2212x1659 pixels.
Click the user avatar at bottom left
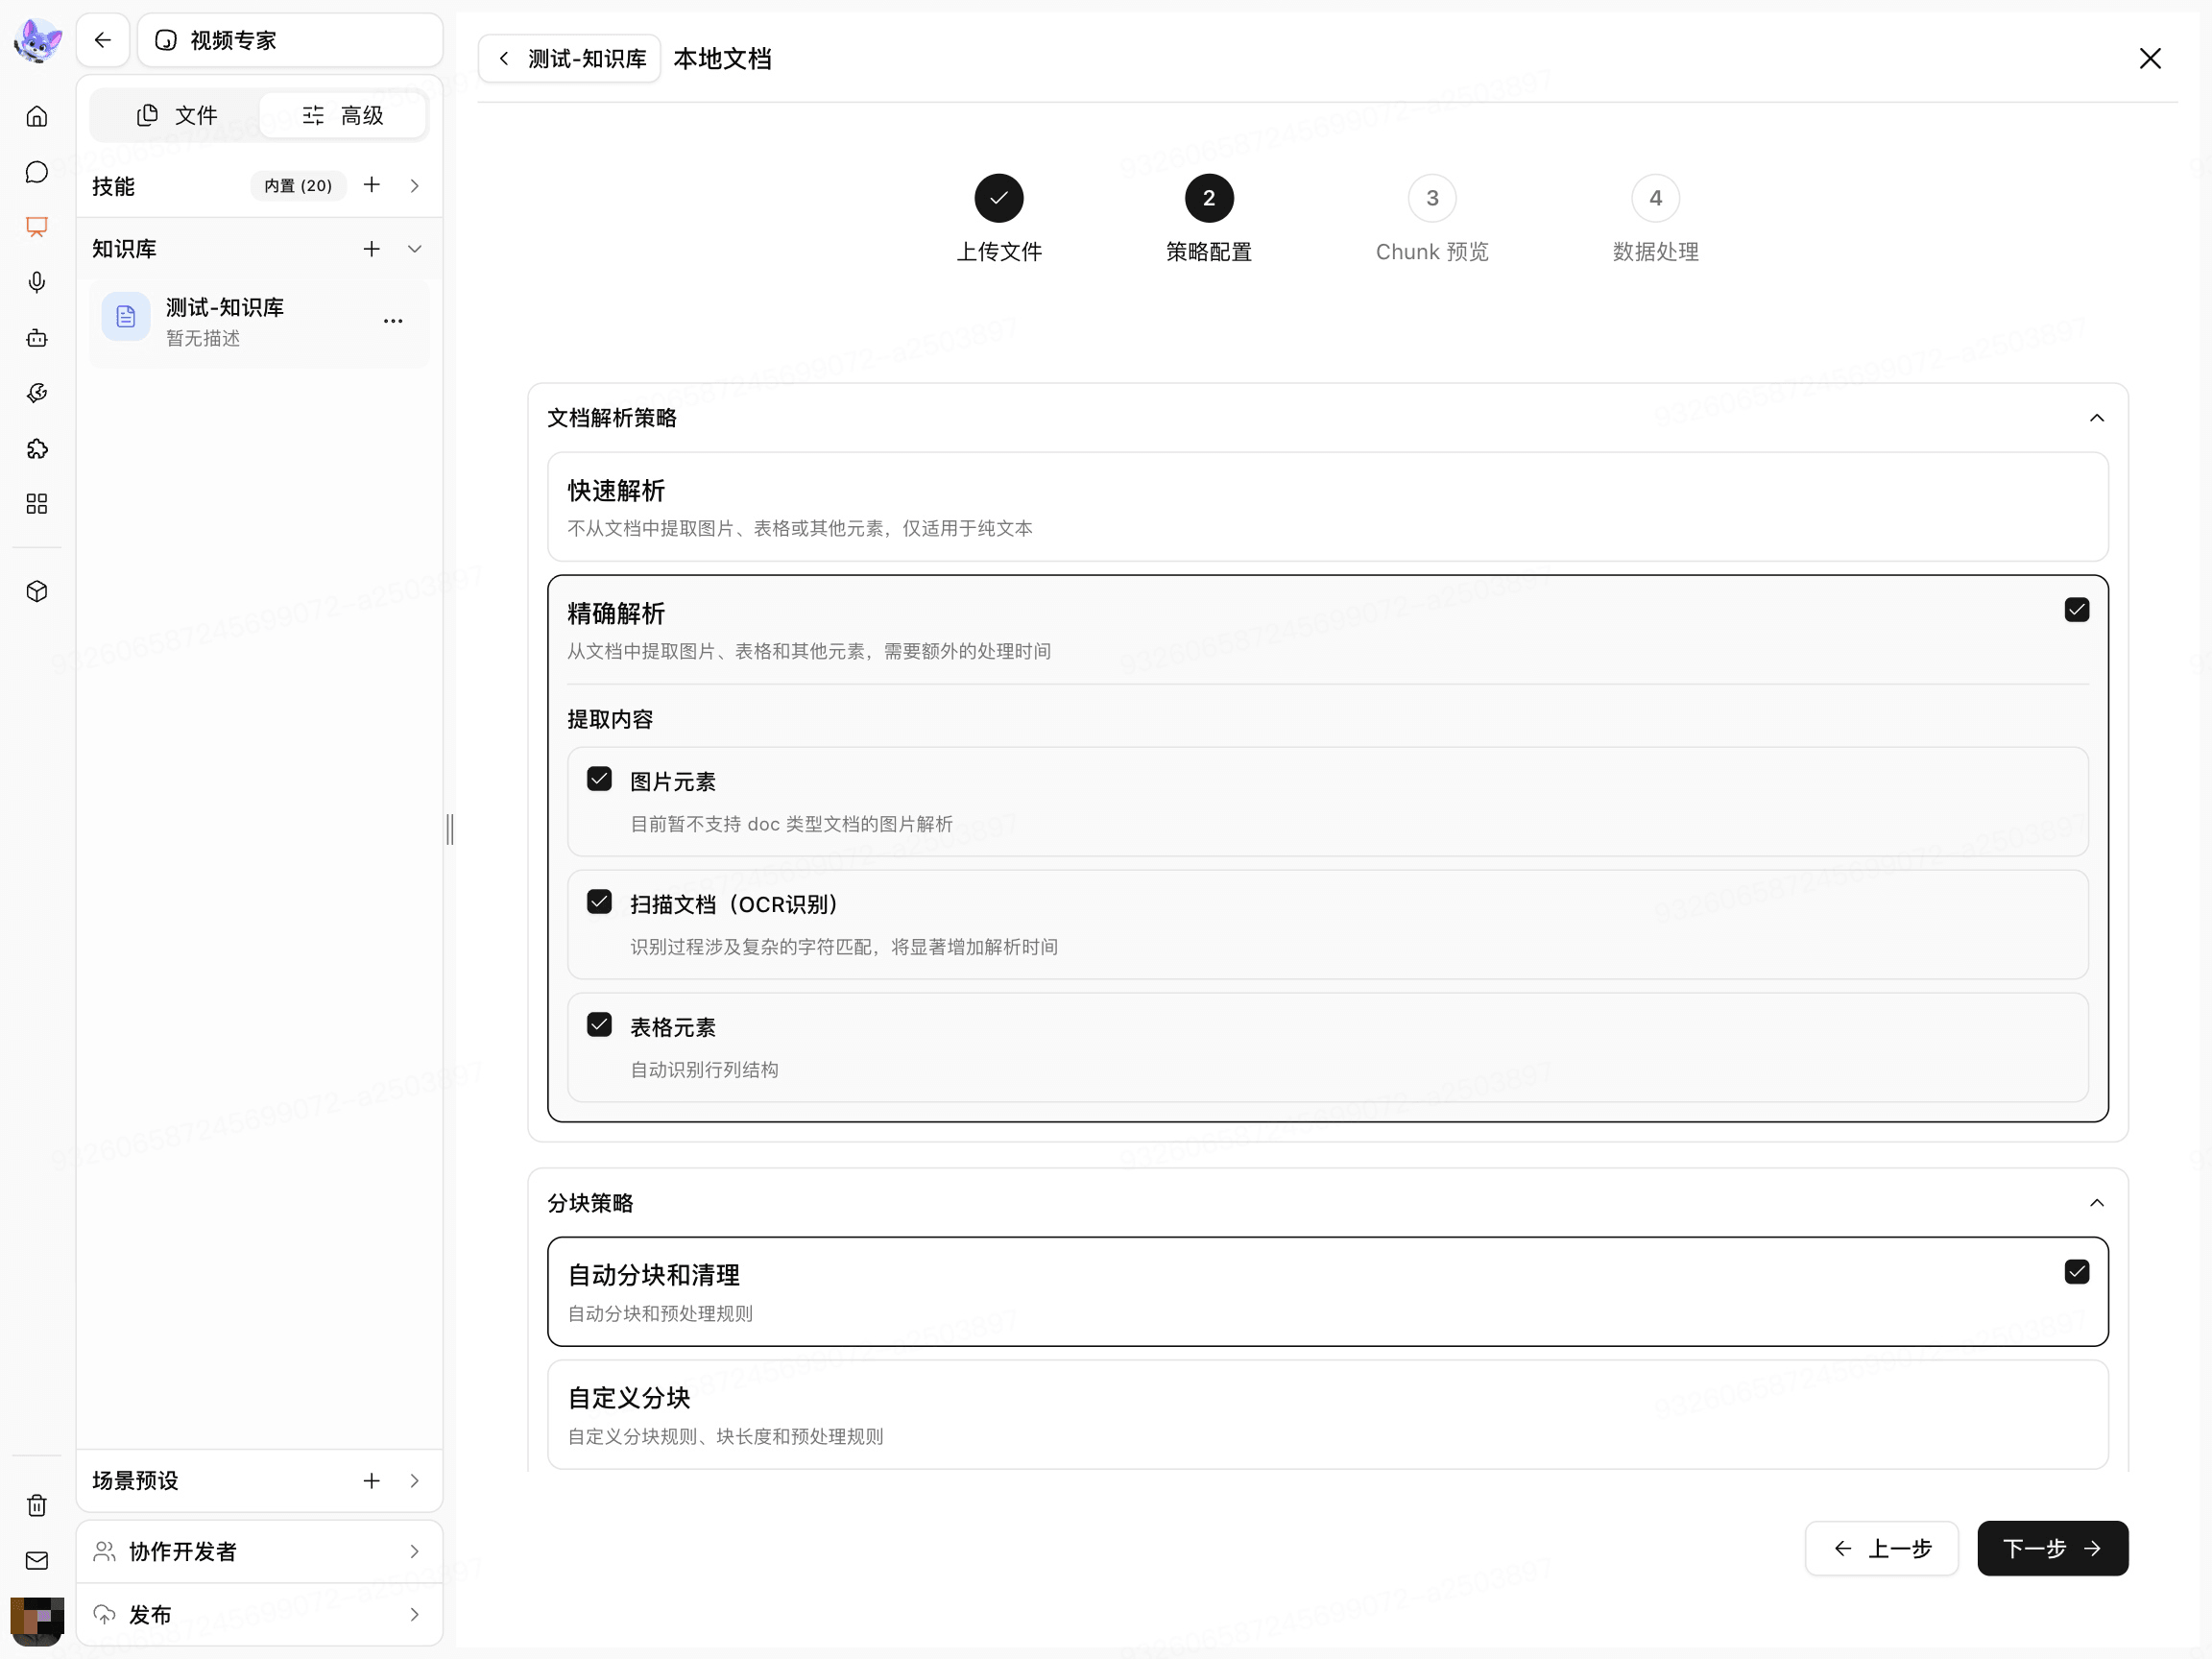[x=37, y=1620]
